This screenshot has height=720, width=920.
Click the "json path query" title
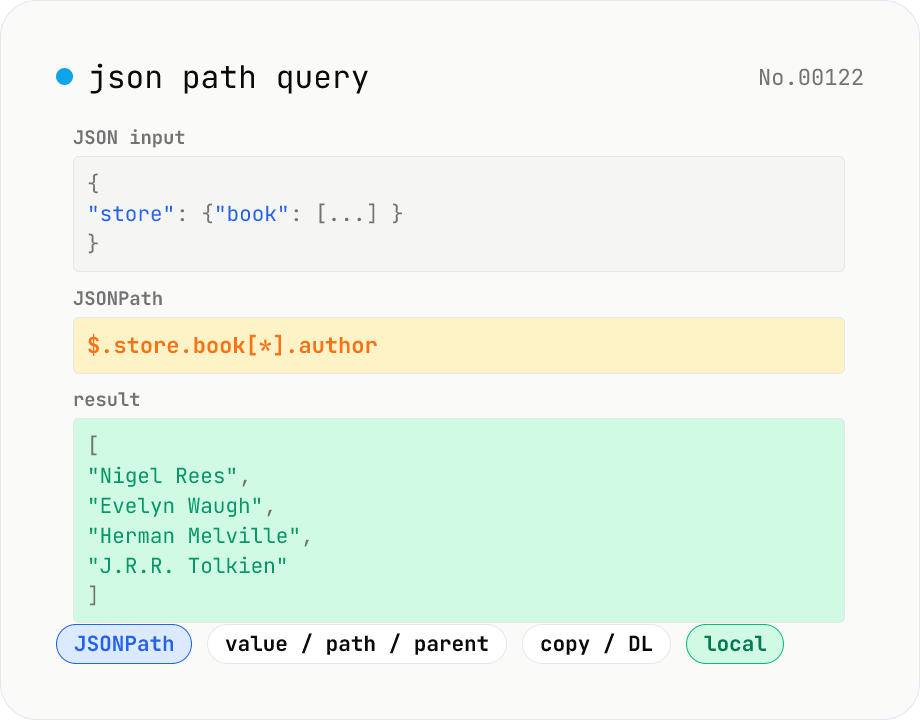pyautogui.click(x=228, y=78)
